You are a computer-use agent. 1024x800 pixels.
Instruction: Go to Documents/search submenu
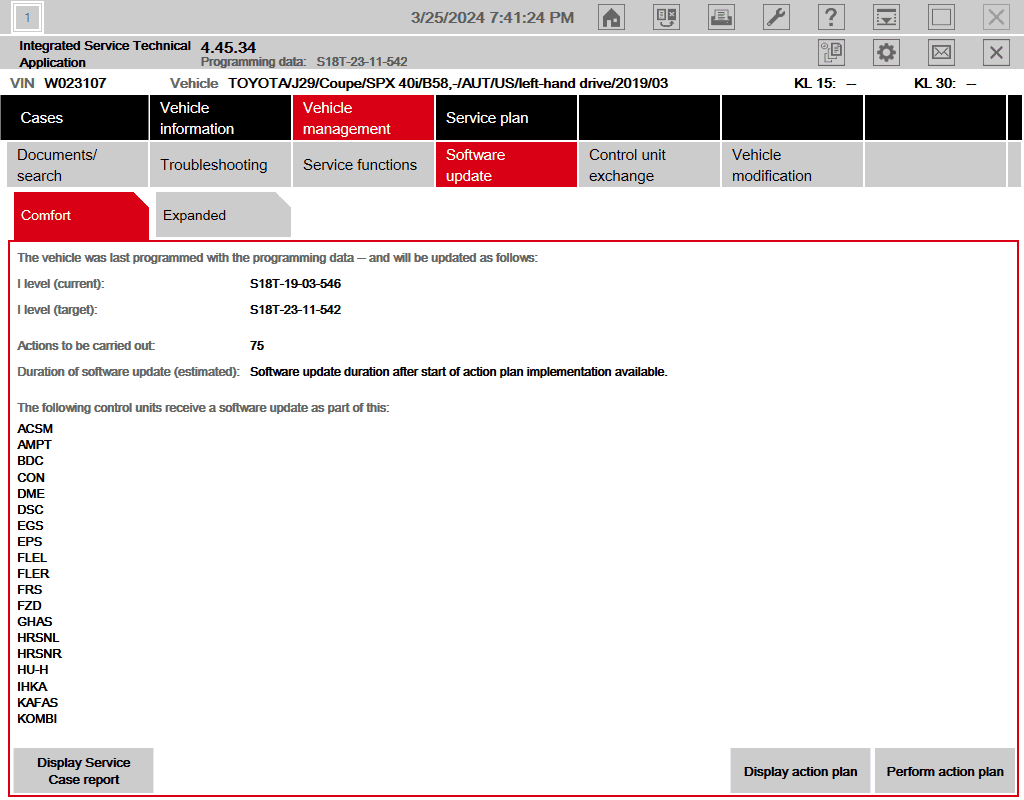pos(77,165)
